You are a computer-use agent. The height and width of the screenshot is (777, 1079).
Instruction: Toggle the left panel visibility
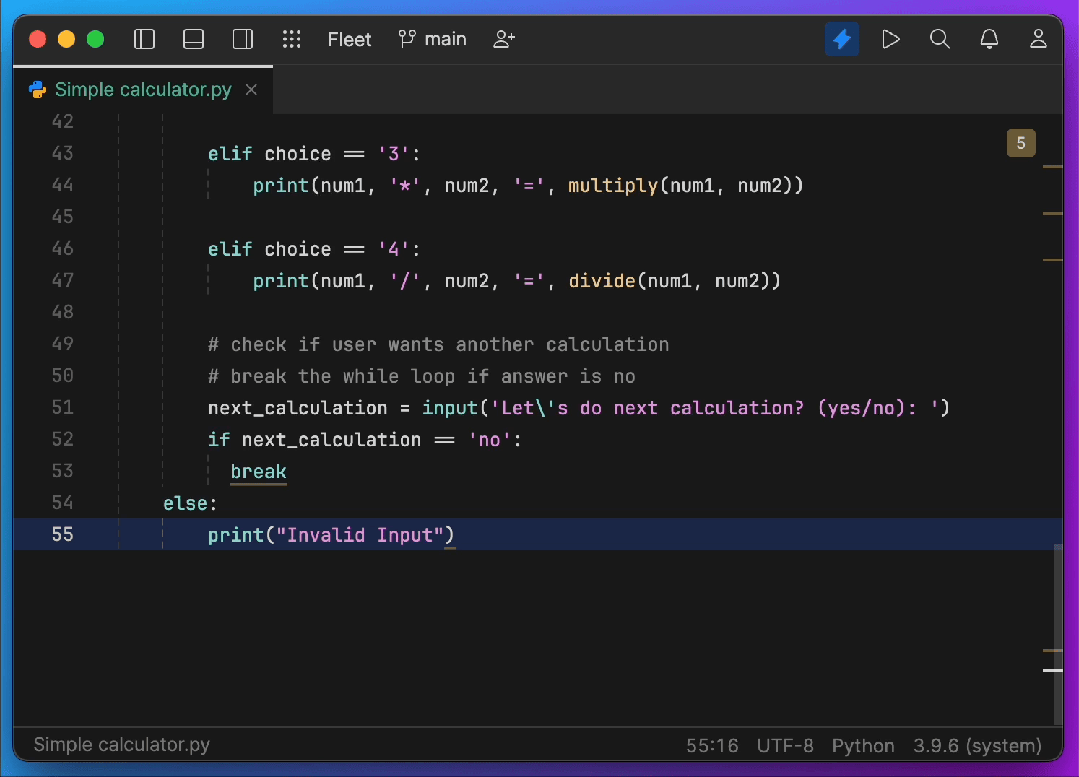pyautogui.click(x=144, y=39)
